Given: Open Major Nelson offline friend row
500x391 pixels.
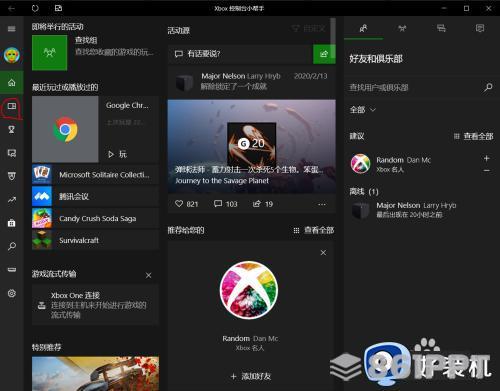Looking at the screenshot, I should [x=422, y=210].
